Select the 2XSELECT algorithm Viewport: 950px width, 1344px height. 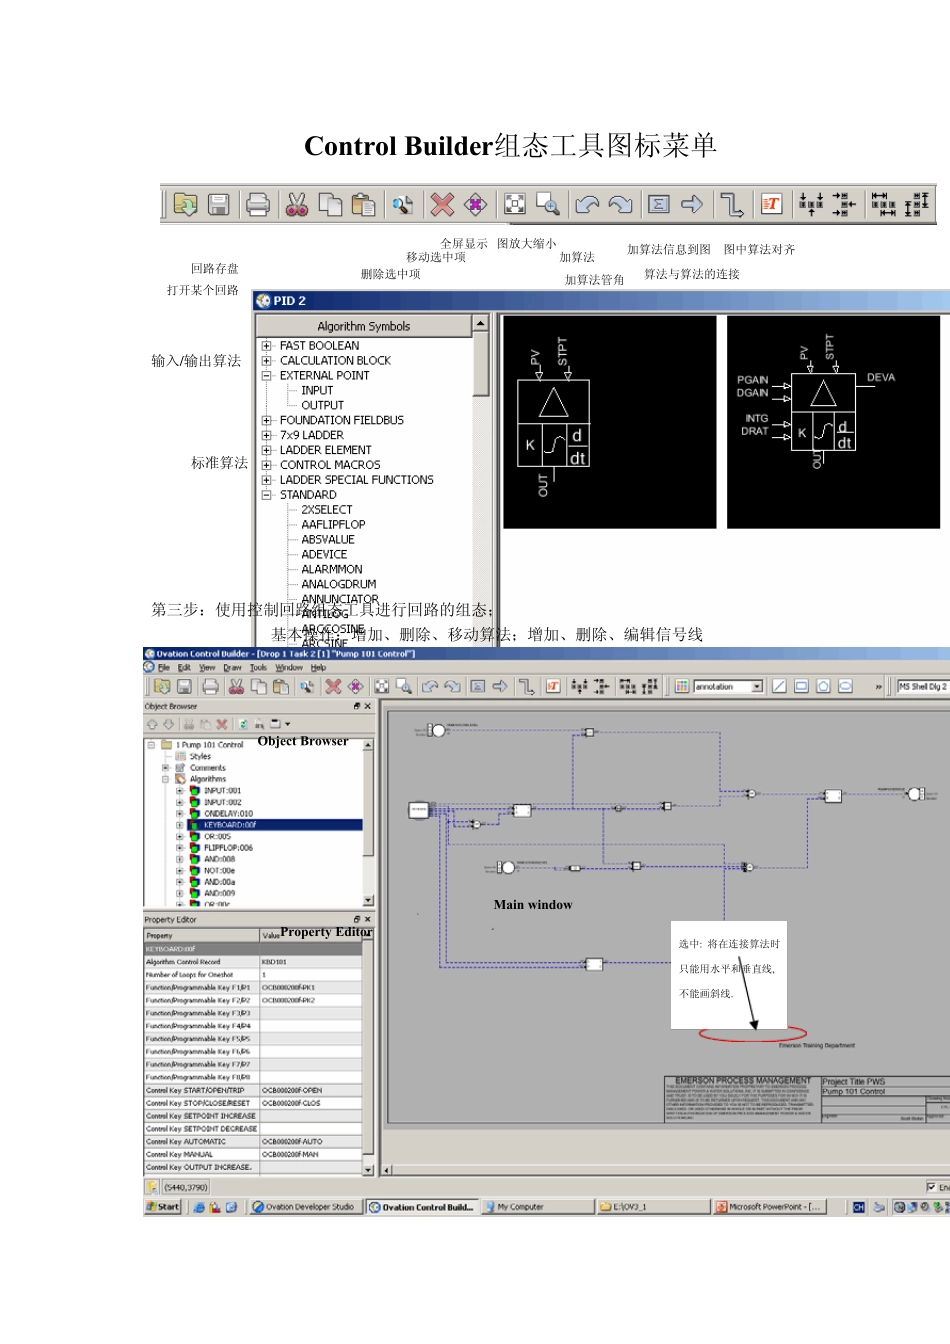click(x=327, y=510)
